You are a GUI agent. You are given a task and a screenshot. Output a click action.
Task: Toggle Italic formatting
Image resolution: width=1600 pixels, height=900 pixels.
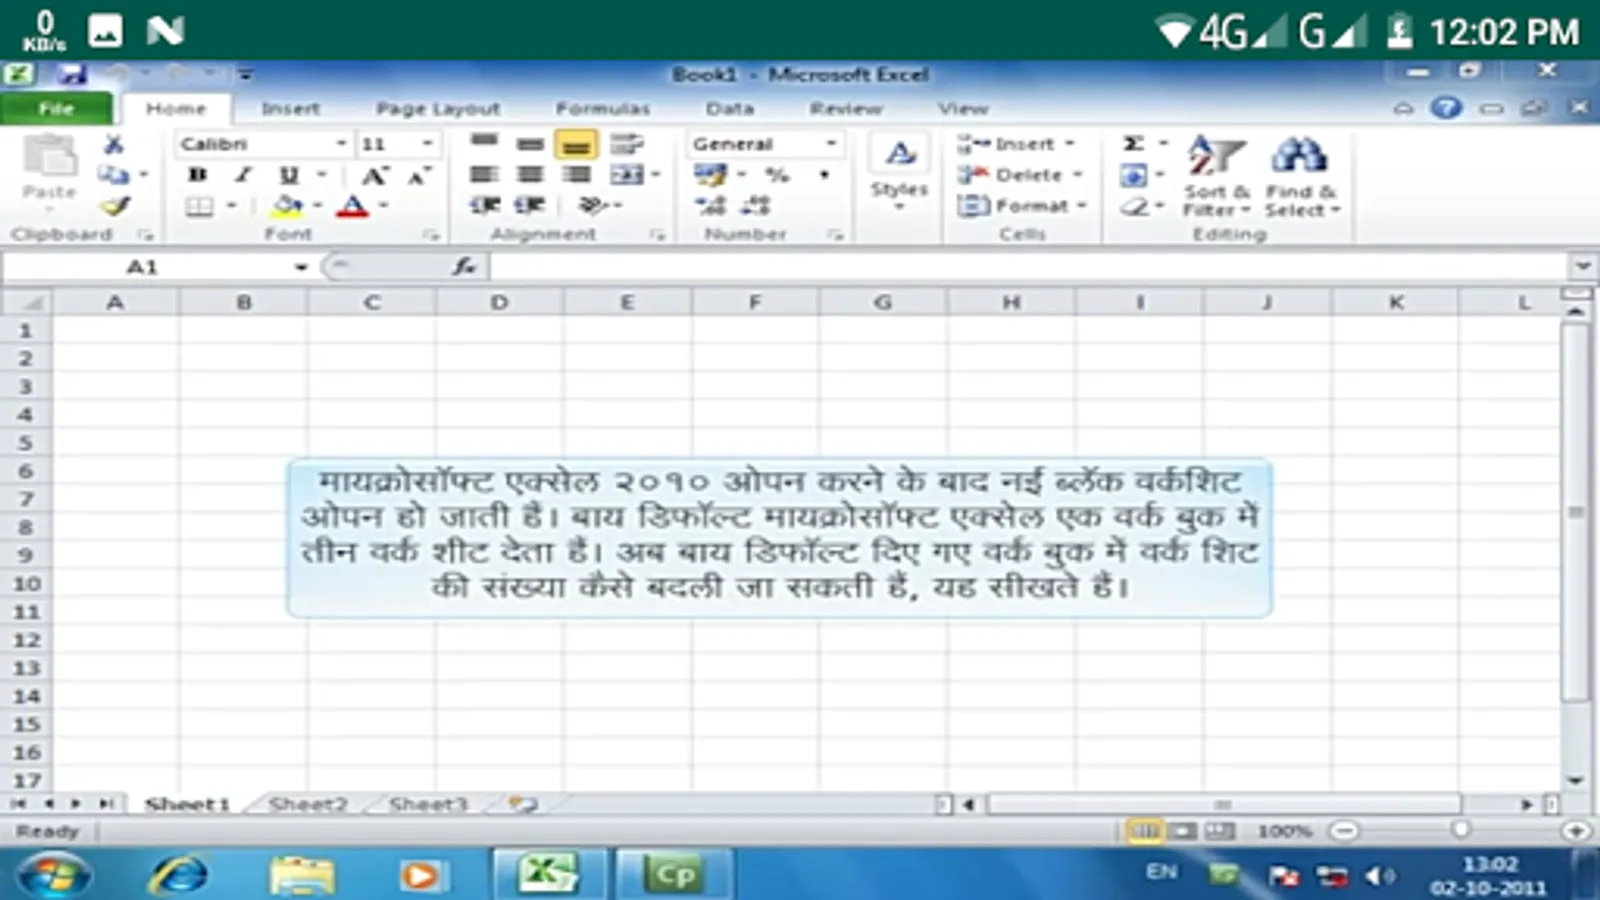click(243, 176)
